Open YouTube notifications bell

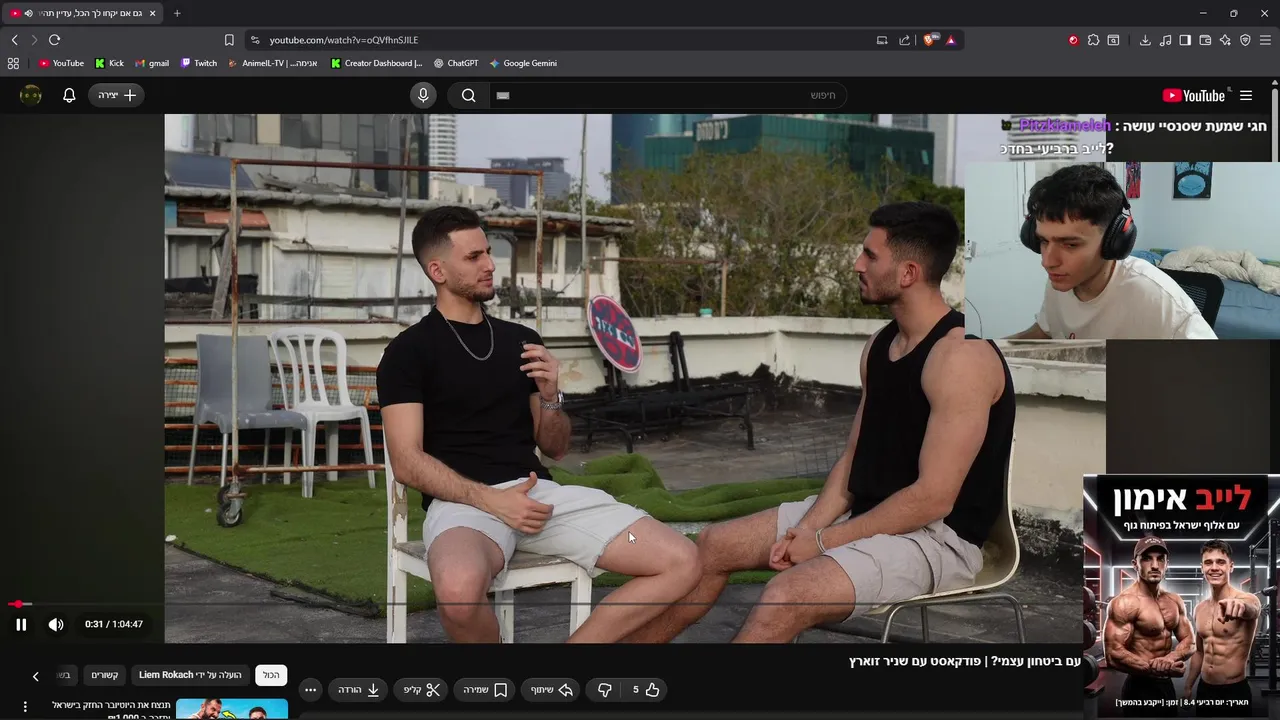click(69, 95)
